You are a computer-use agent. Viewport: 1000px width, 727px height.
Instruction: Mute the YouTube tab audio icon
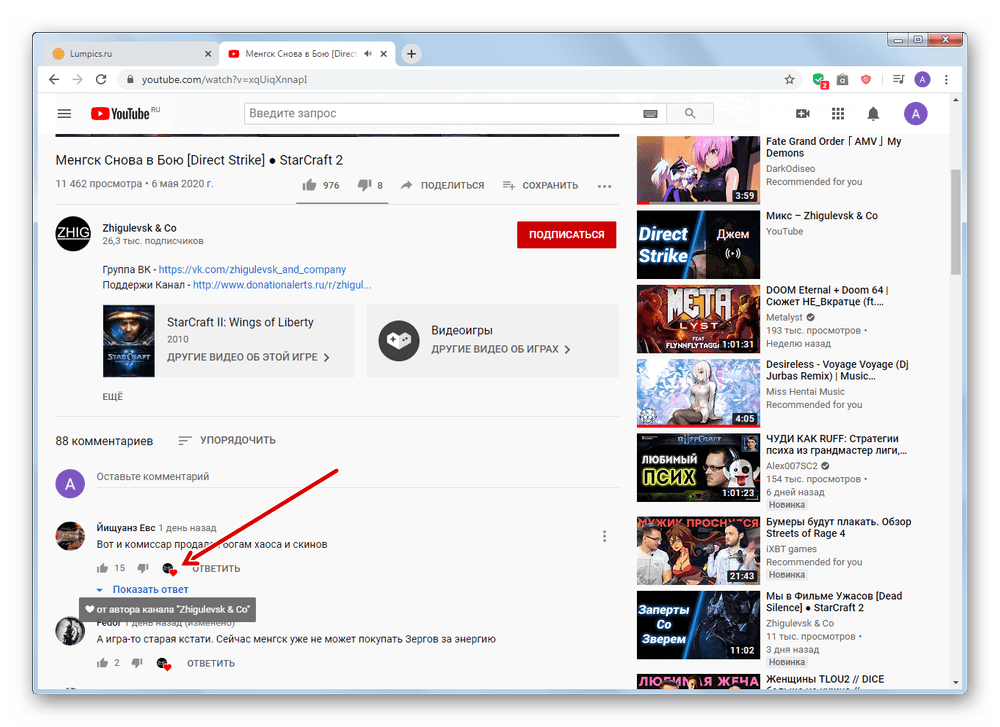pos(368,54)
